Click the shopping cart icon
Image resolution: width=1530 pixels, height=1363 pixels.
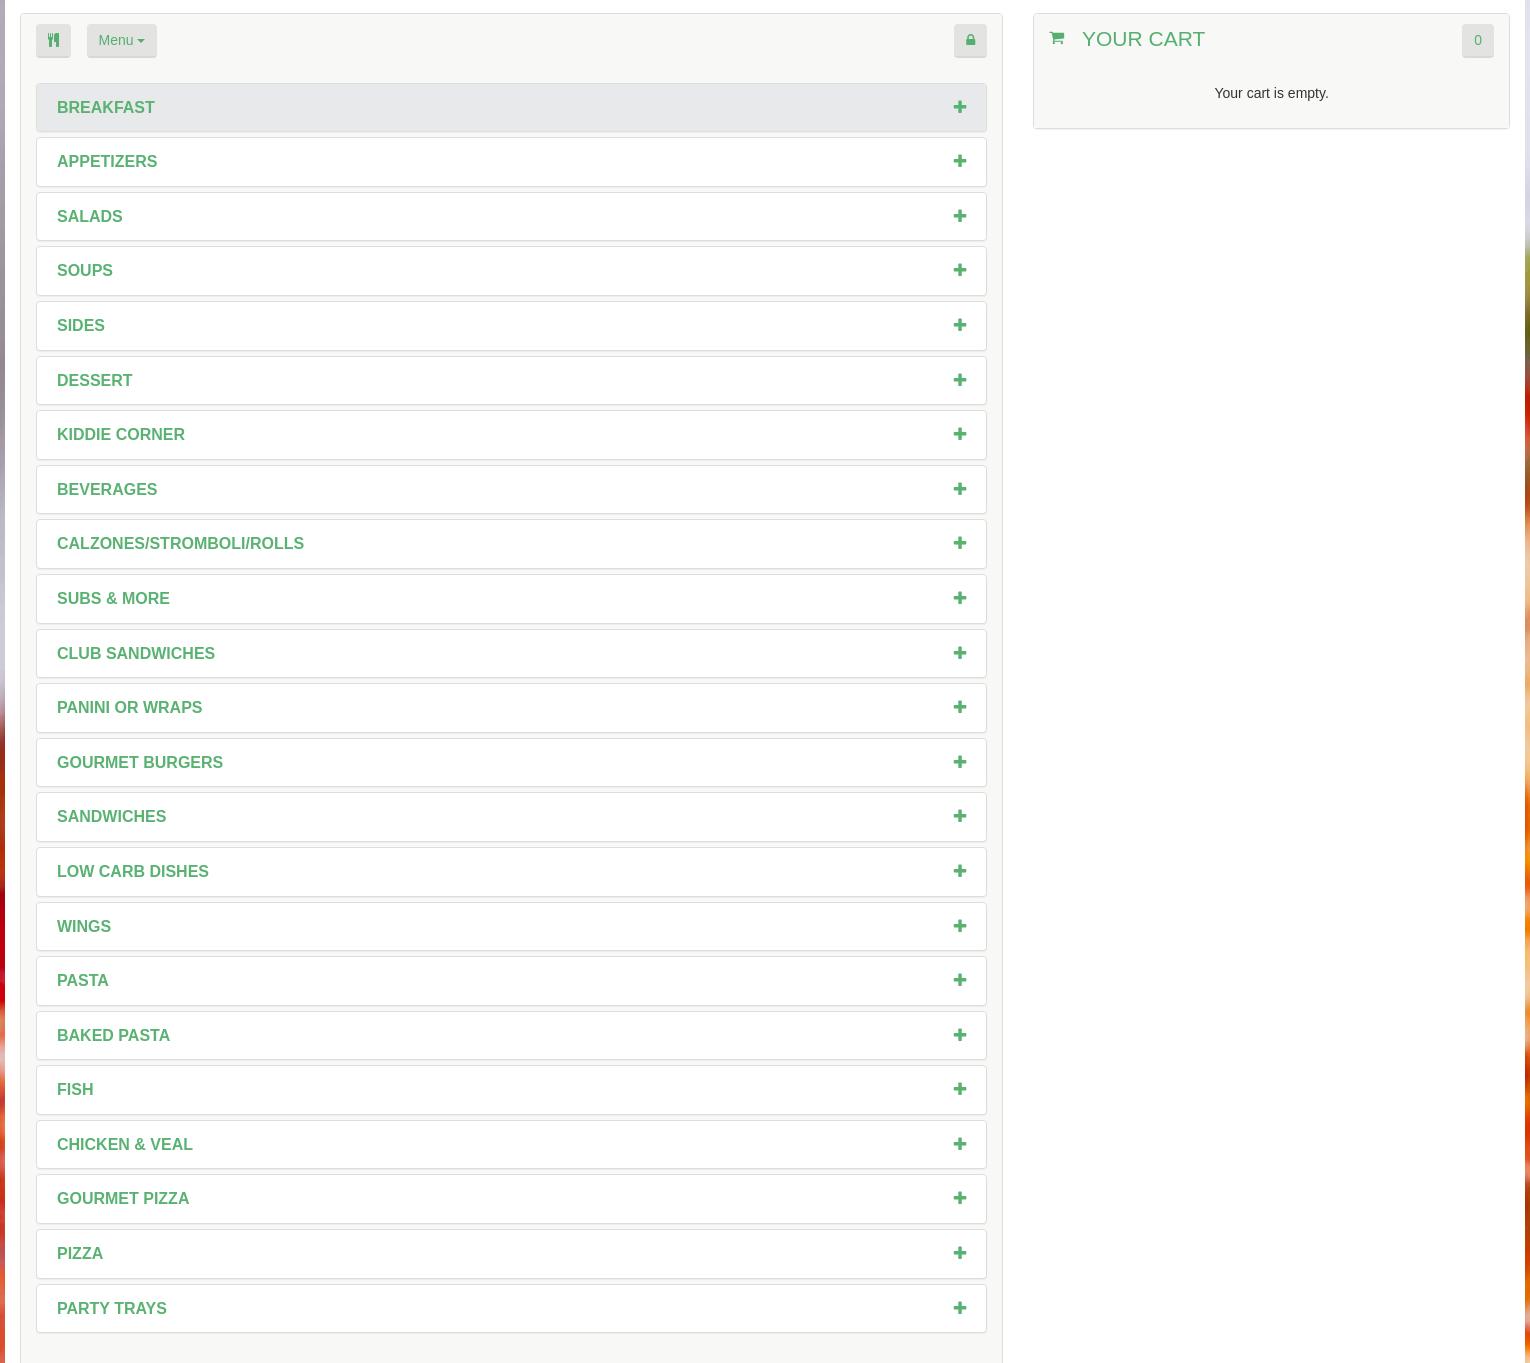[x=1056, y=39]
